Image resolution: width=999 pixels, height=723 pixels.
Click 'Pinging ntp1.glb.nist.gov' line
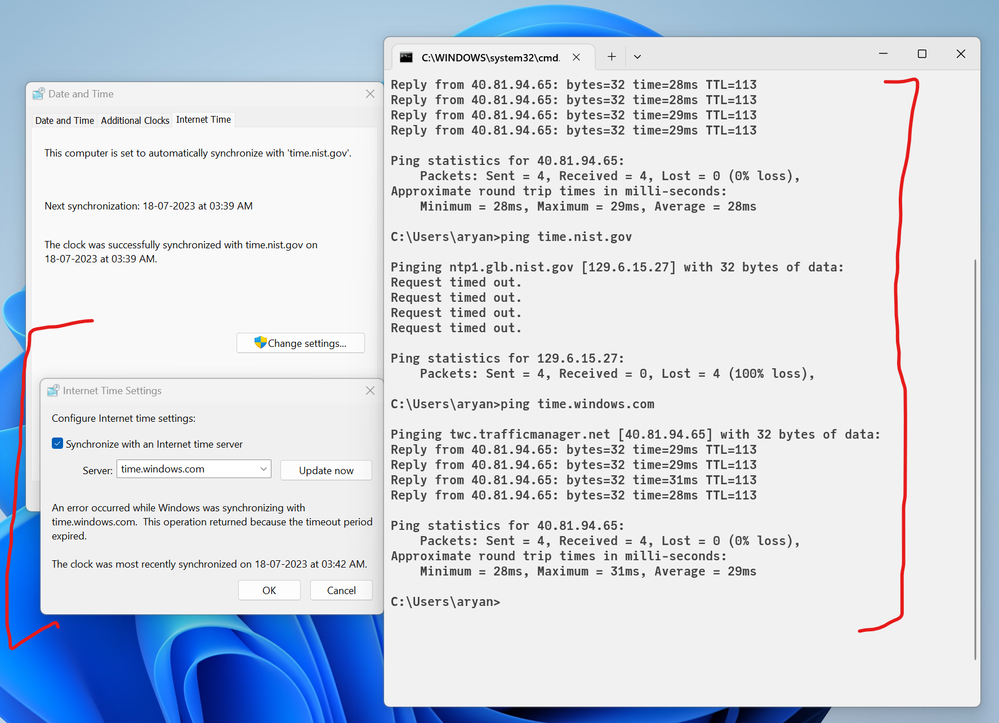(617, 267)
